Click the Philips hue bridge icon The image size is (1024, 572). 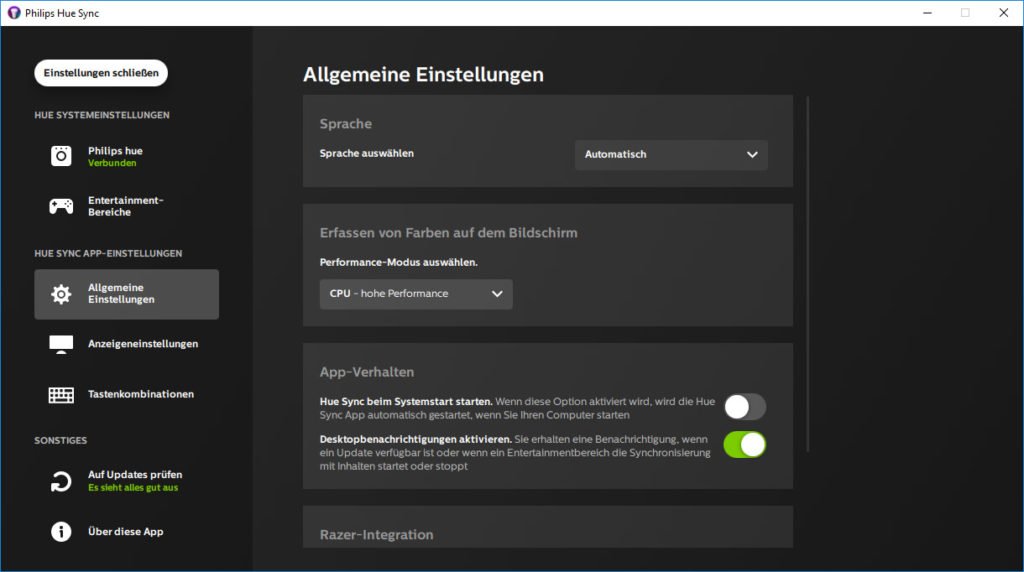click(61, 156)
